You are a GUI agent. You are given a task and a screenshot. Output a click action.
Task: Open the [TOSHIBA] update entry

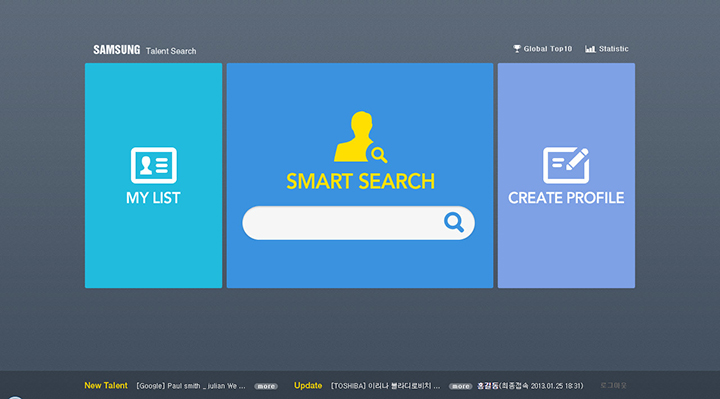pyautogui.click(x=385, y=386)
